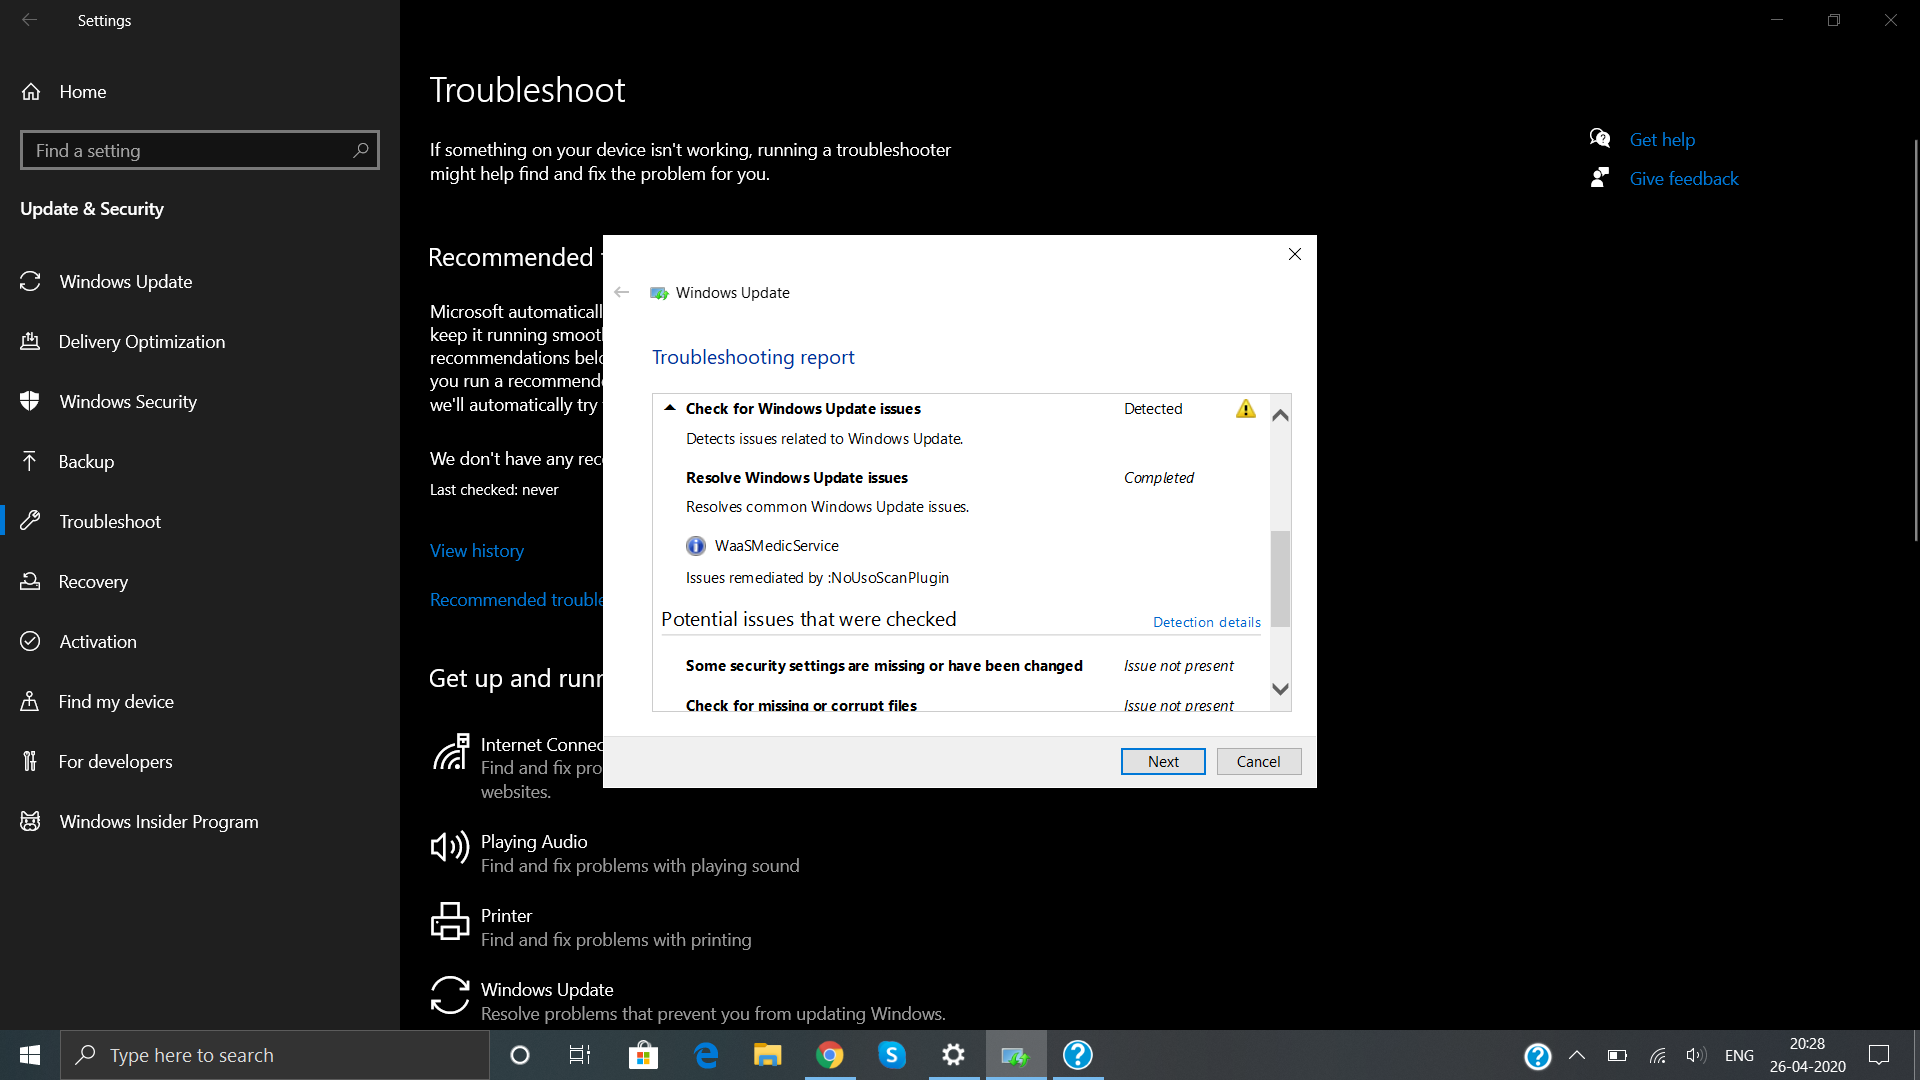
Task: Collapse the Check for Windows Update issues section
Action: (669, 407)
